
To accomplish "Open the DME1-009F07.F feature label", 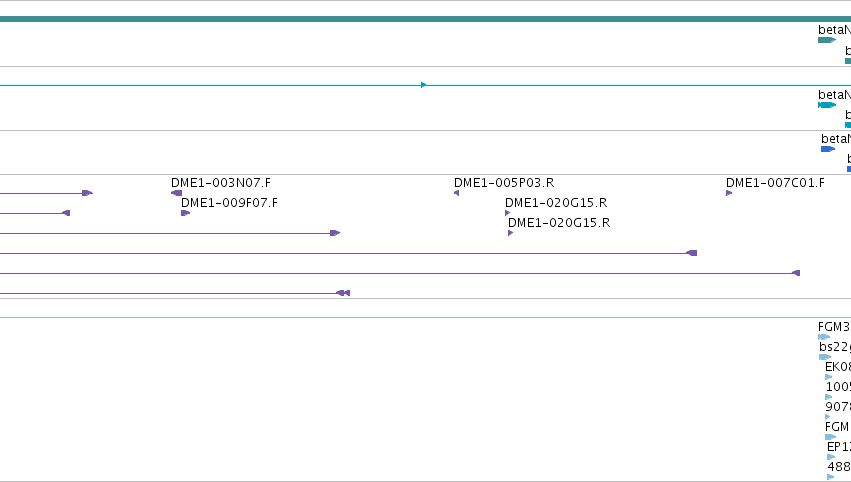I will point(229,203).
